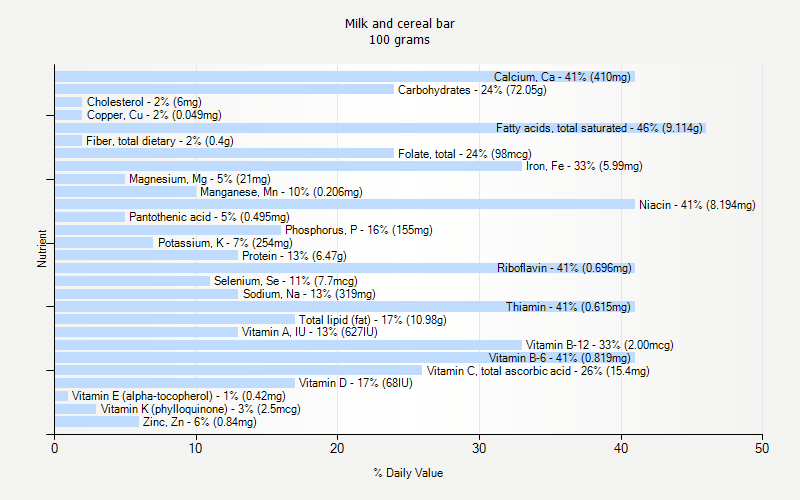Click the 'Protein - 13% (6.47g)' label
Screen dimensions: 800x500
point(294,256)
